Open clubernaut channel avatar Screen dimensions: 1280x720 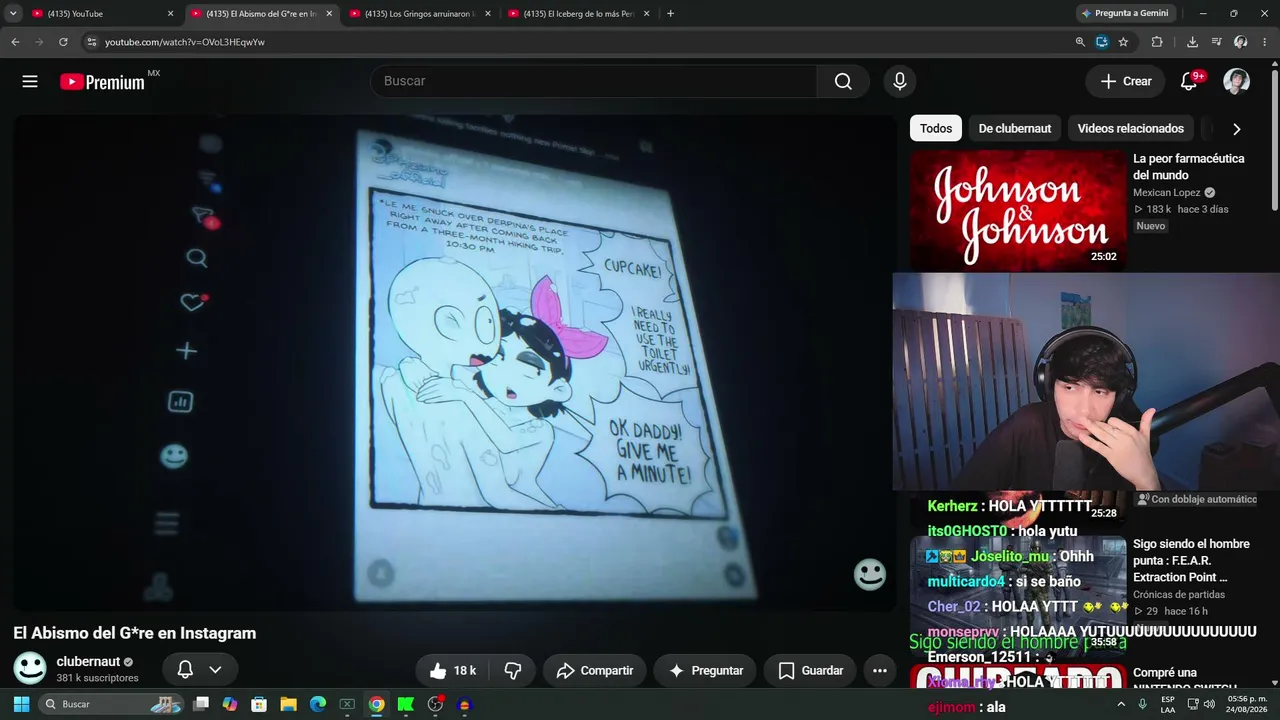coord(30,669)
